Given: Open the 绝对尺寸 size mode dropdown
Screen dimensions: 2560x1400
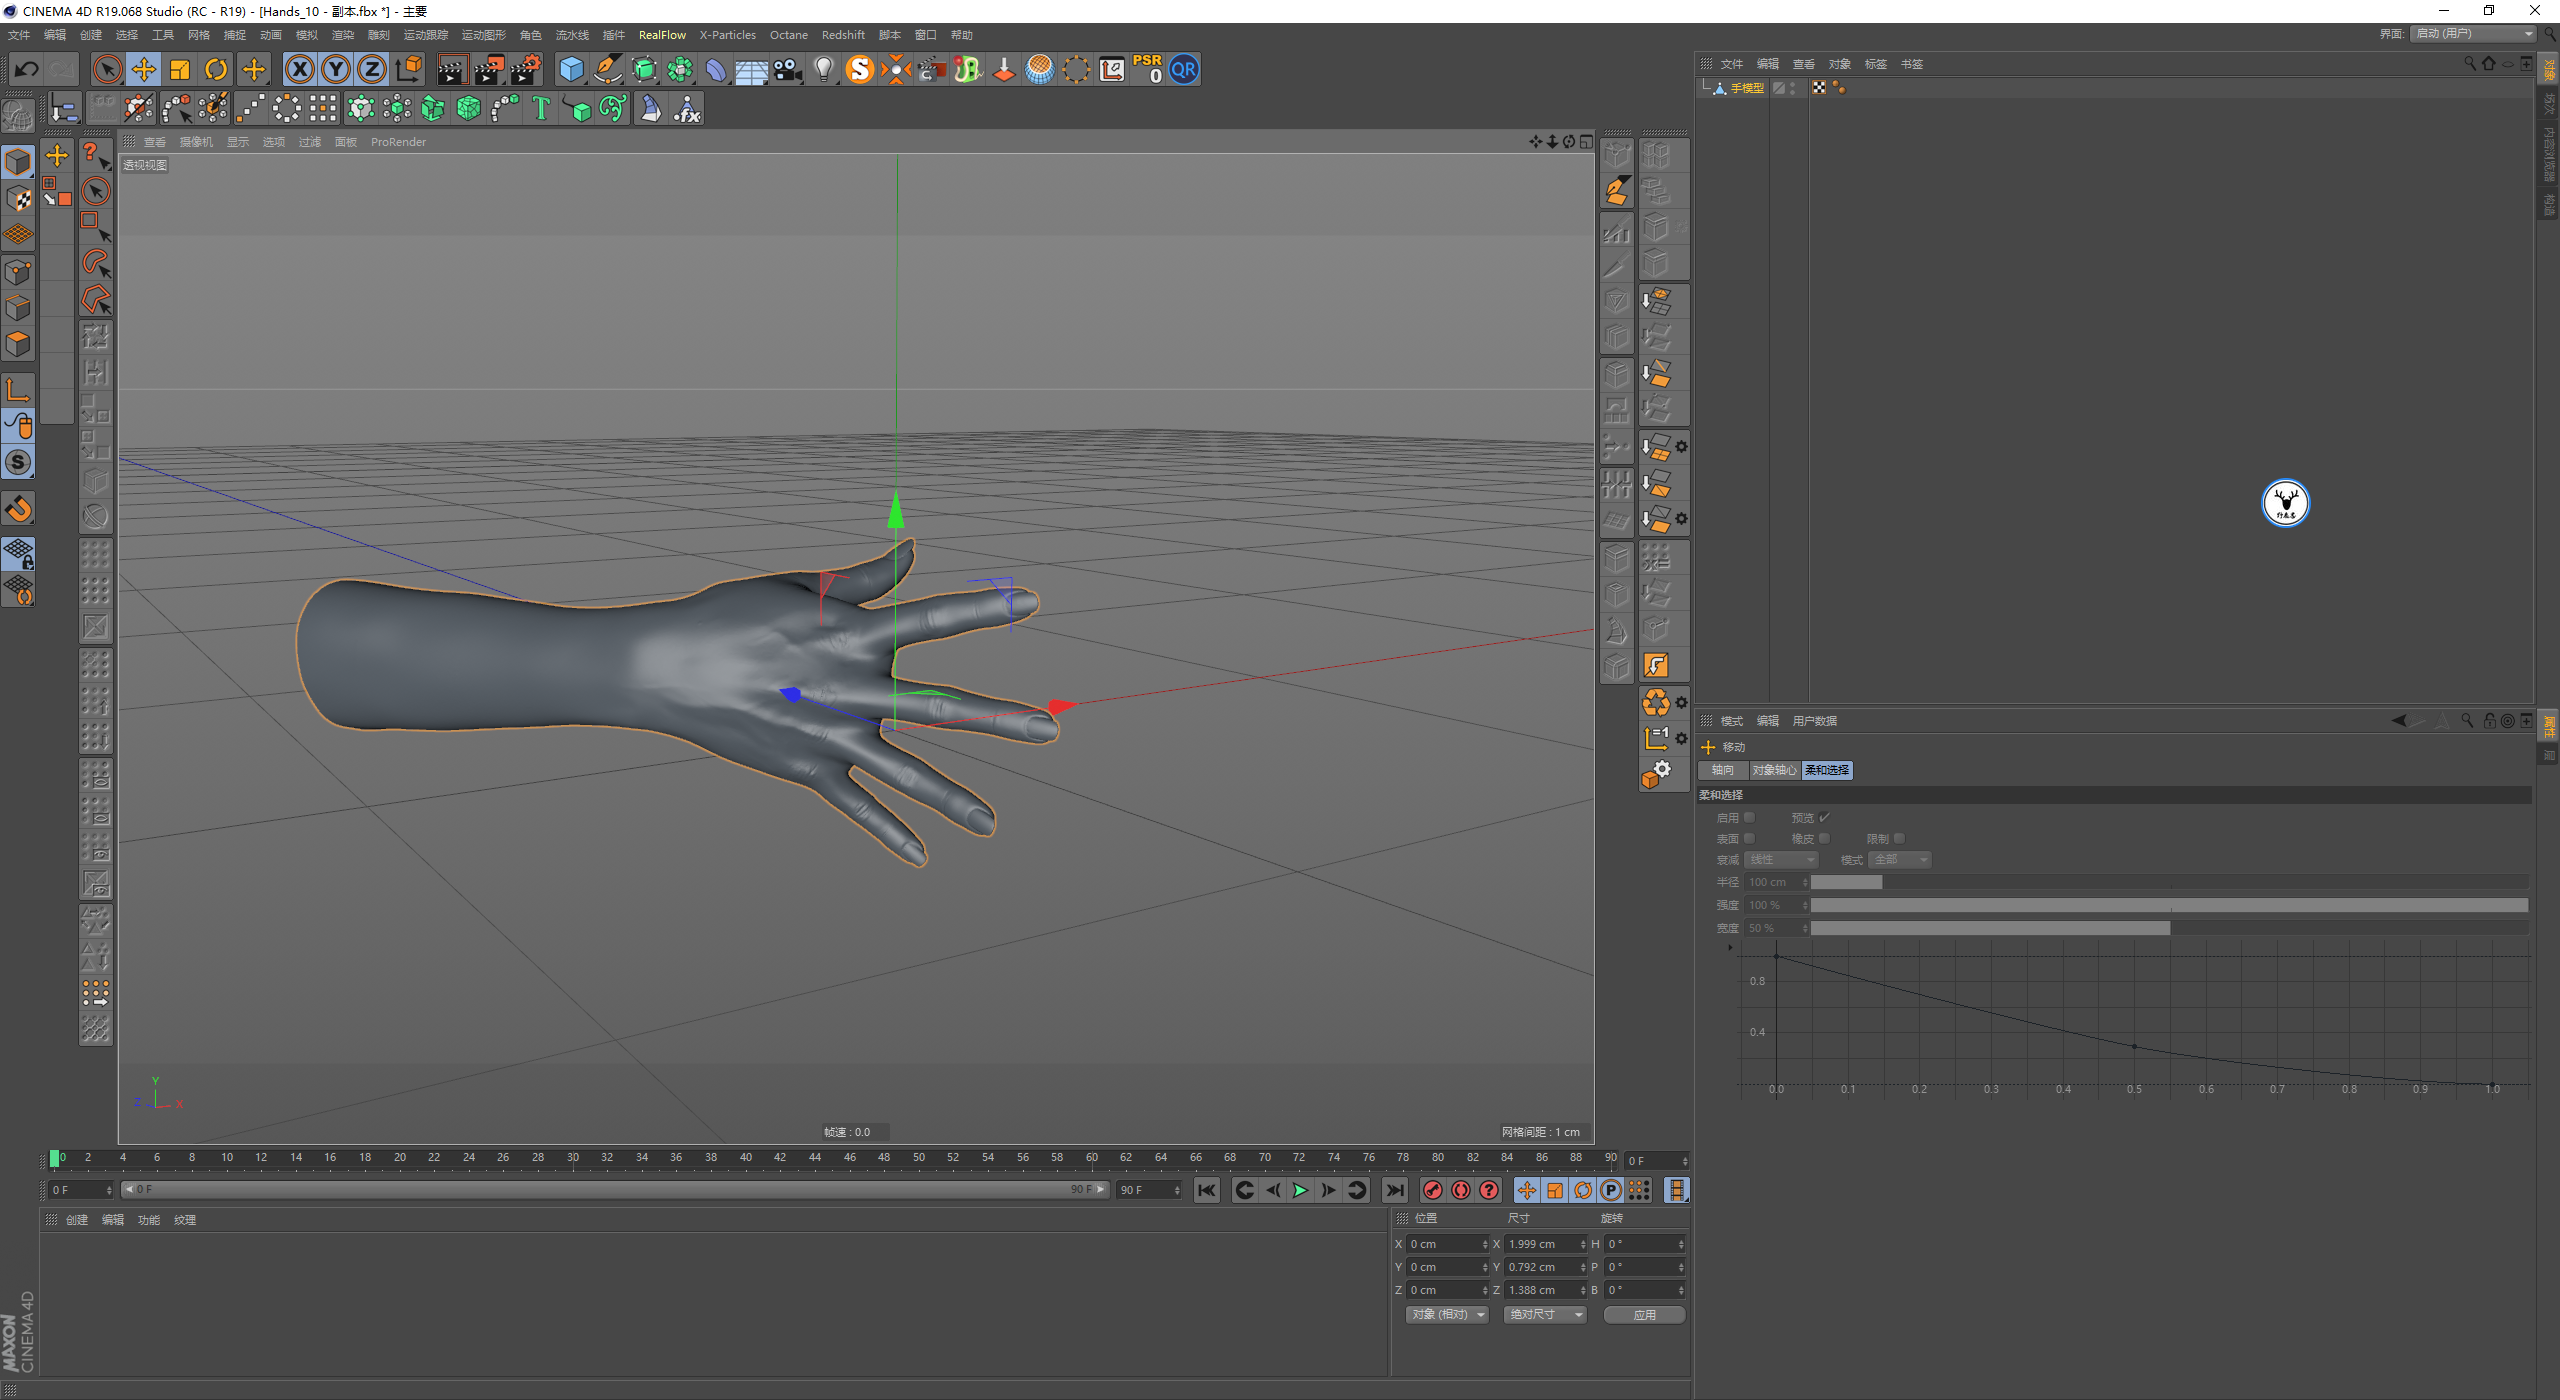Looking at the screenshot, I should [1544, 1314].
